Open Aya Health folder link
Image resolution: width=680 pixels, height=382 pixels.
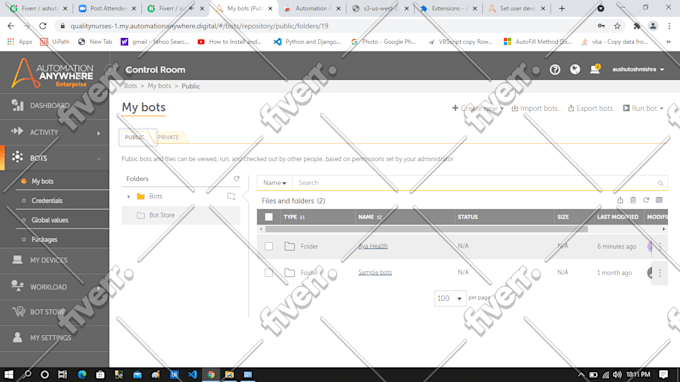pos(373,246)
